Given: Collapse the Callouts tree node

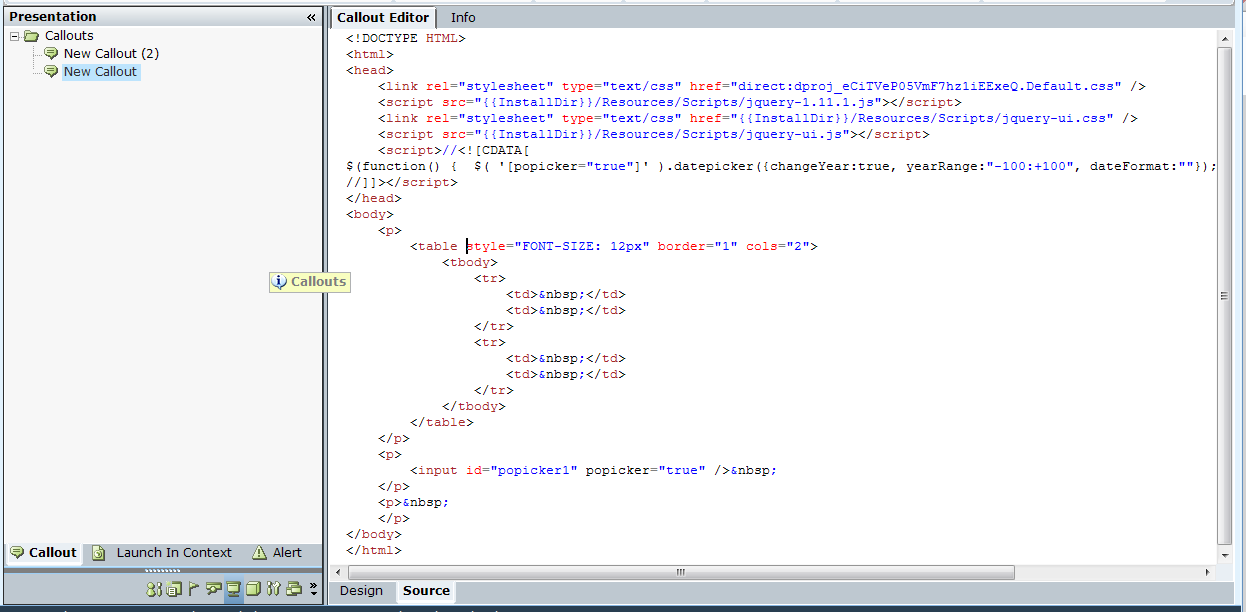Looking at the screenshot, I should 15,36.
